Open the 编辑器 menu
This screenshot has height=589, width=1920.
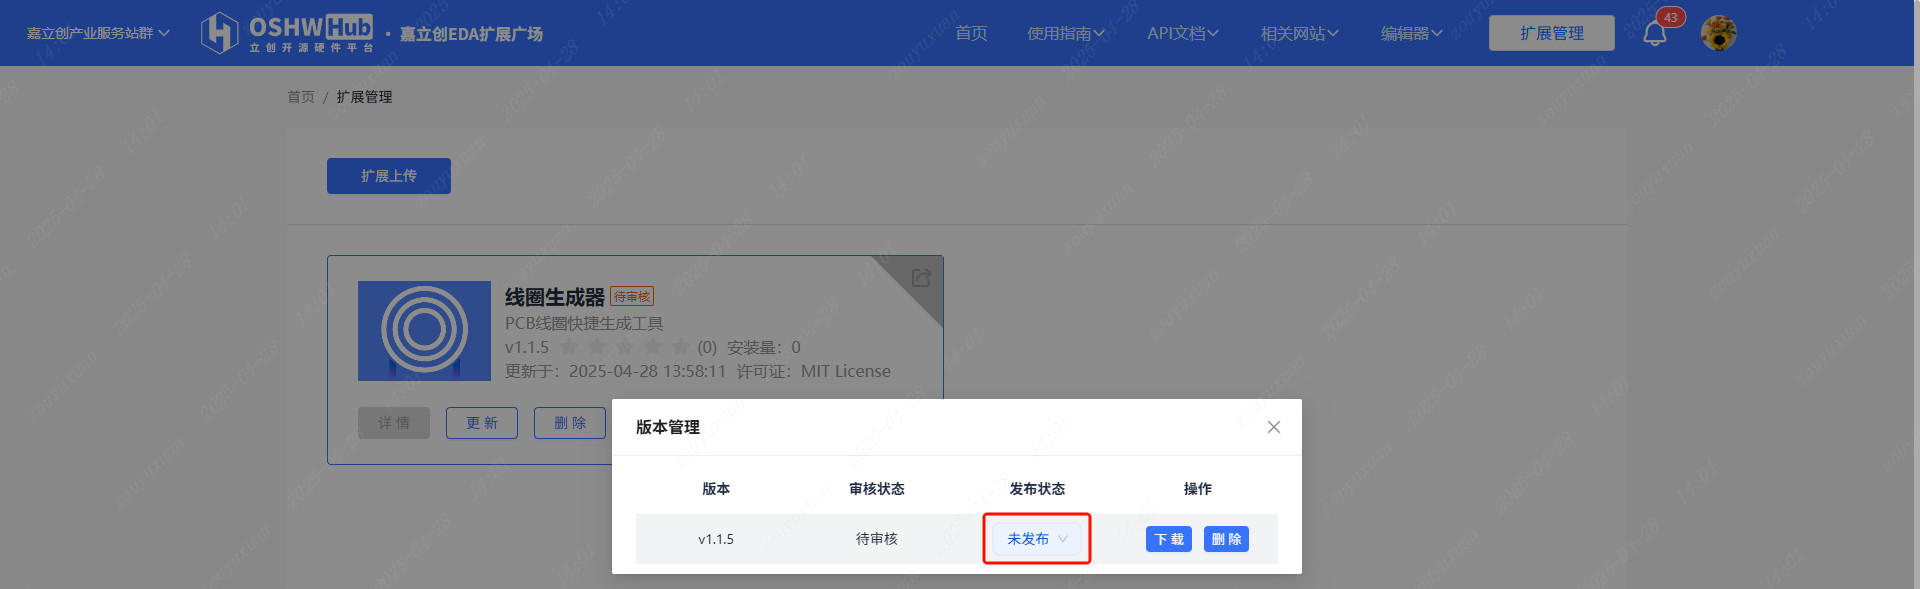coord(1411,33)
